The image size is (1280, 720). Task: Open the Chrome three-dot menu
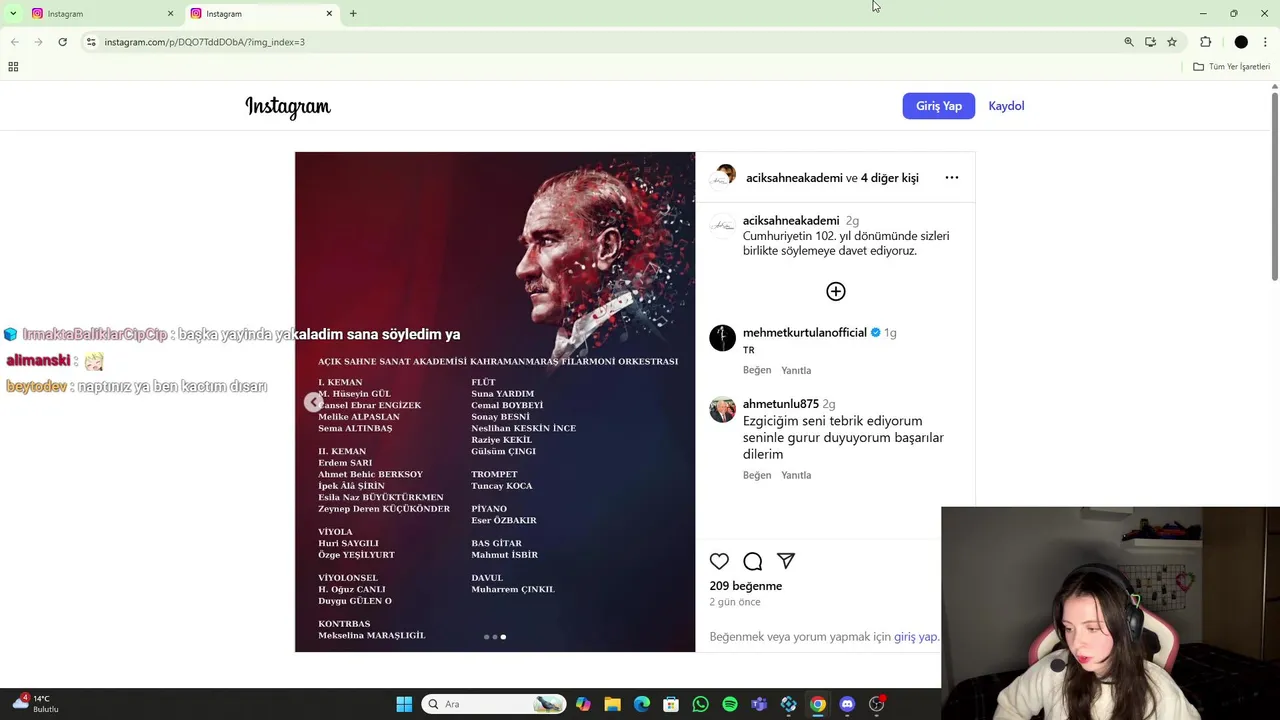[x=1266, y=42]
